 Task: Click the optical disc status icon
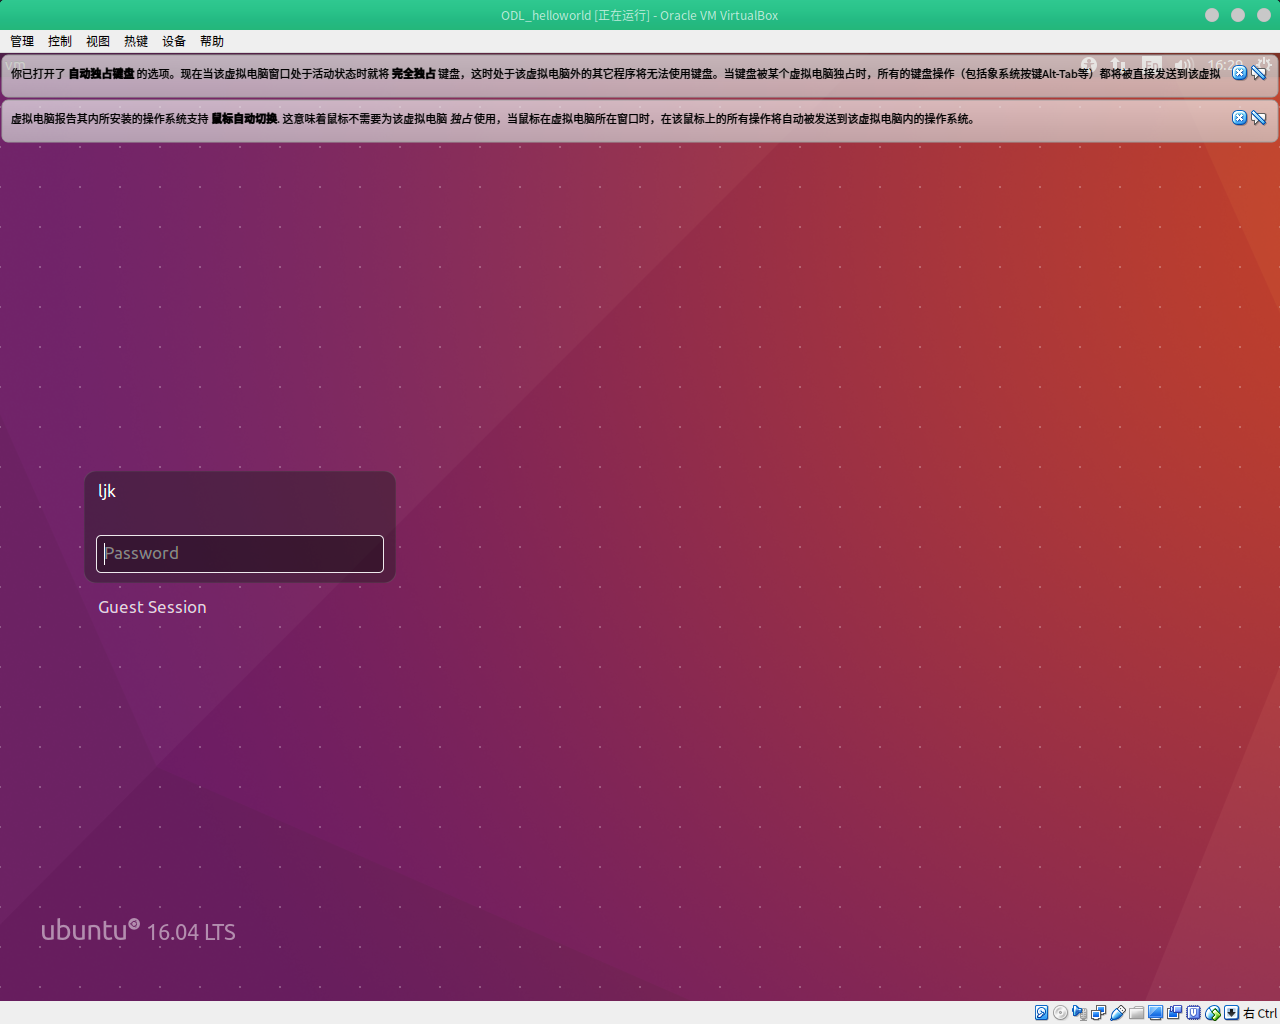point(1060,1013)
